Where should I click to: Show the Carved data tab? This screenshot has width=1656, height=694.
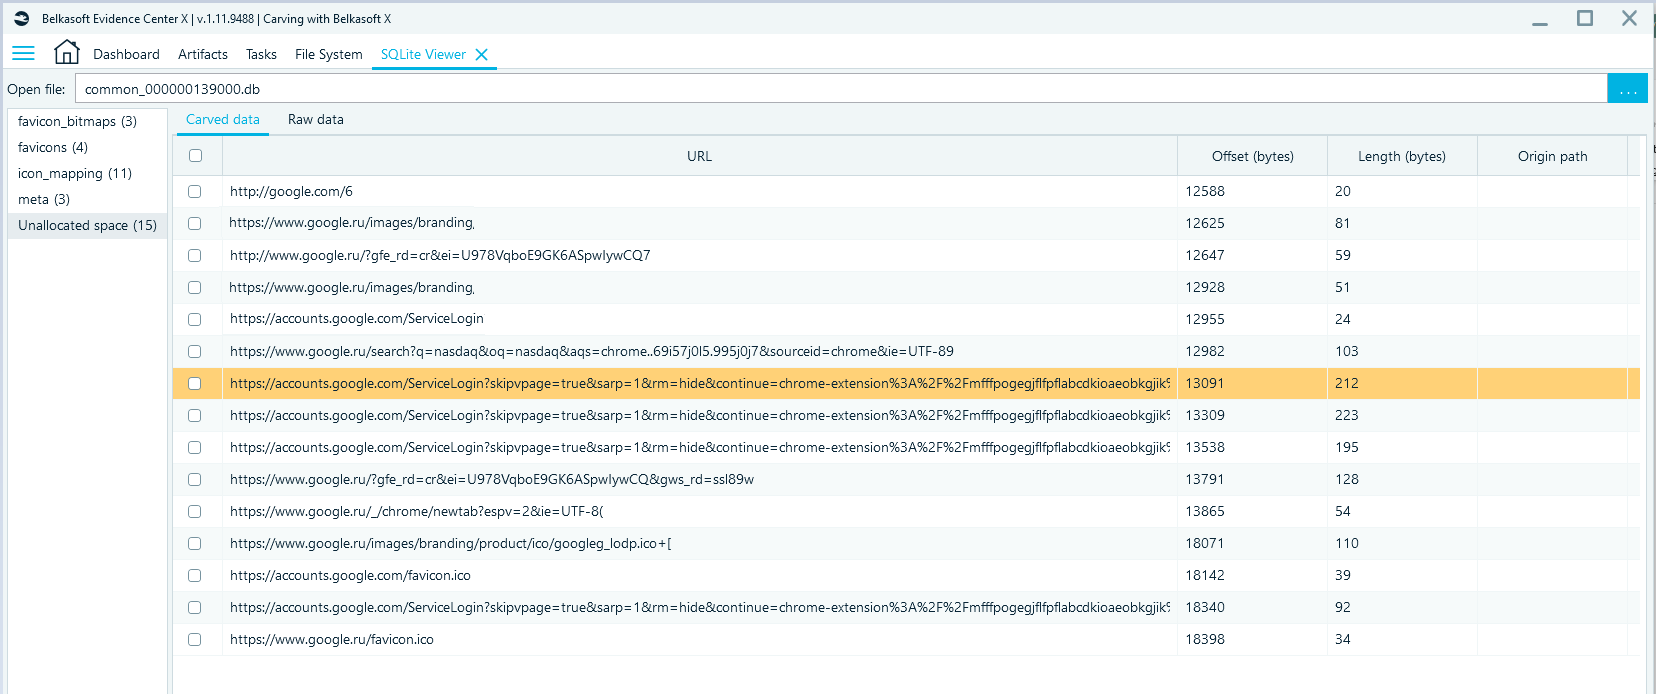(223, 120)
